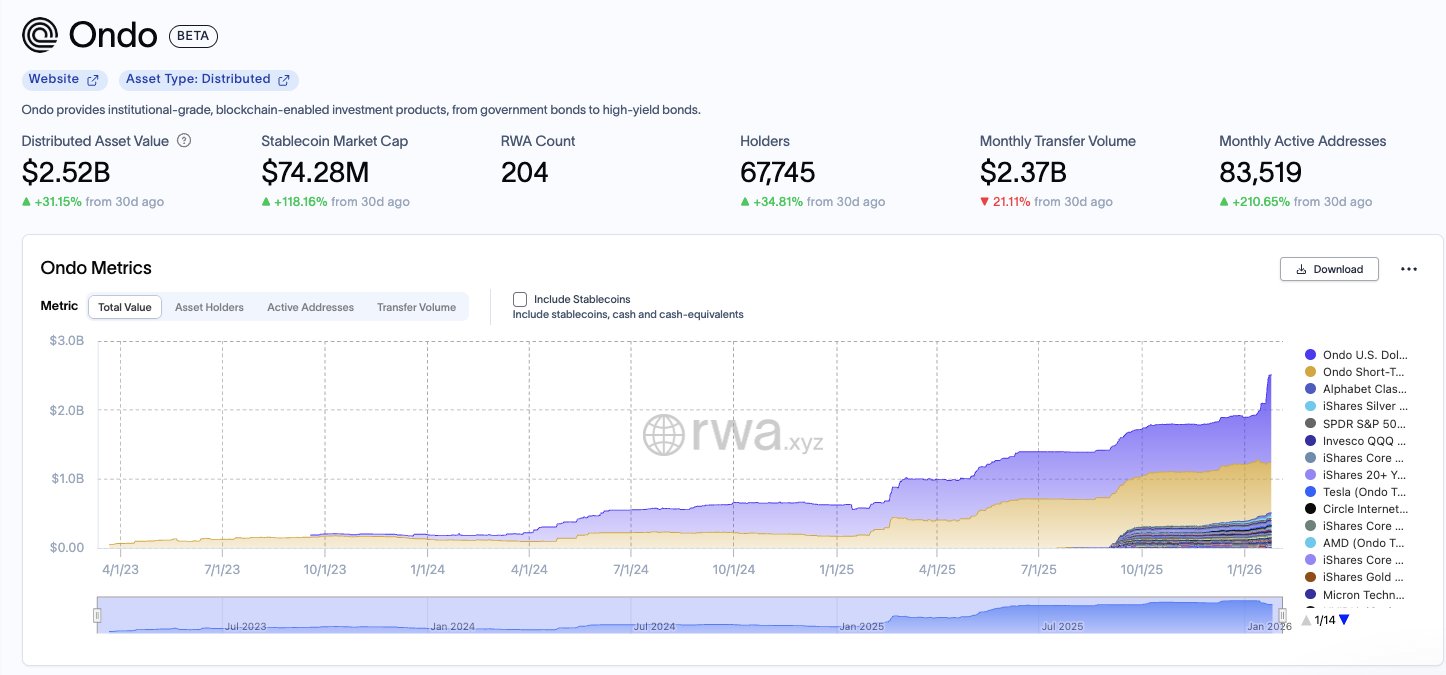Screen dimensions: 1446x675
Task: Click the left handle of the date range slider
Action: click(x=97, y=615)
